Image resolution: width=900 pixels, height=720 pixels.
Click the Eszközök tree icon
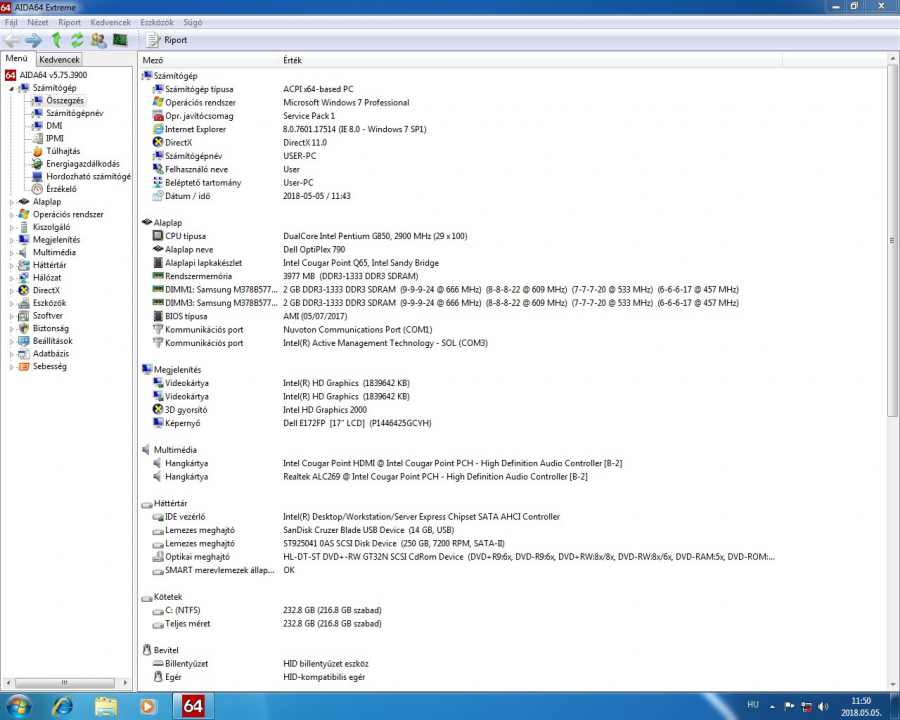(24, 303)
